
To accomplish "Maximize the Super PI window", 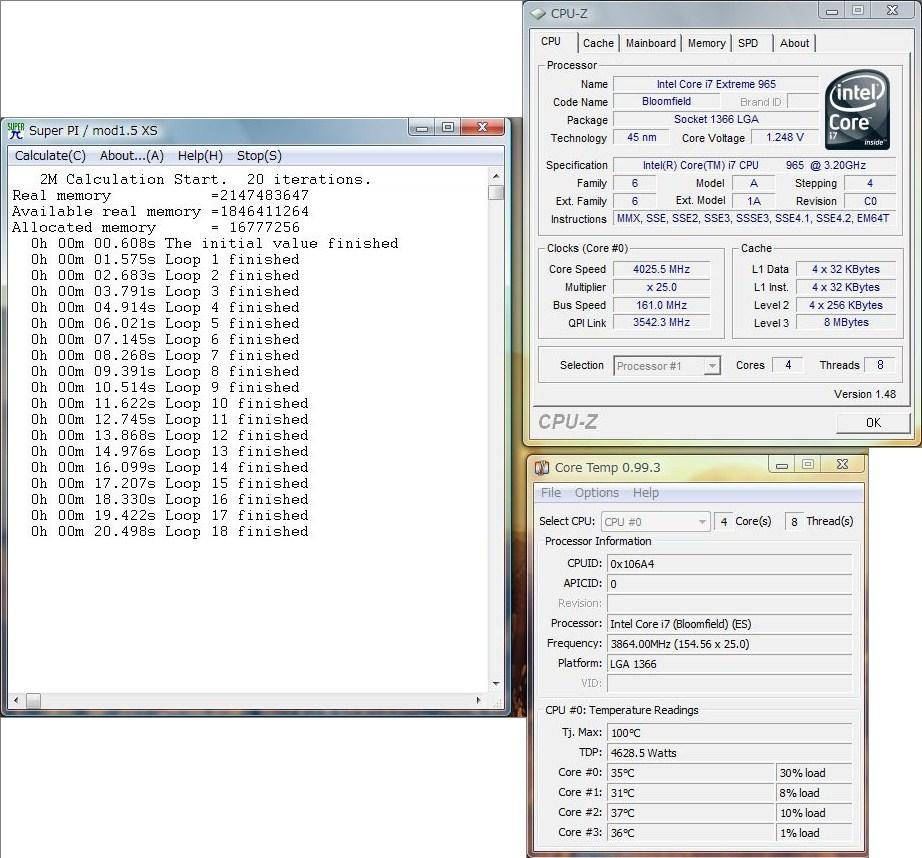I will point(448,128).
